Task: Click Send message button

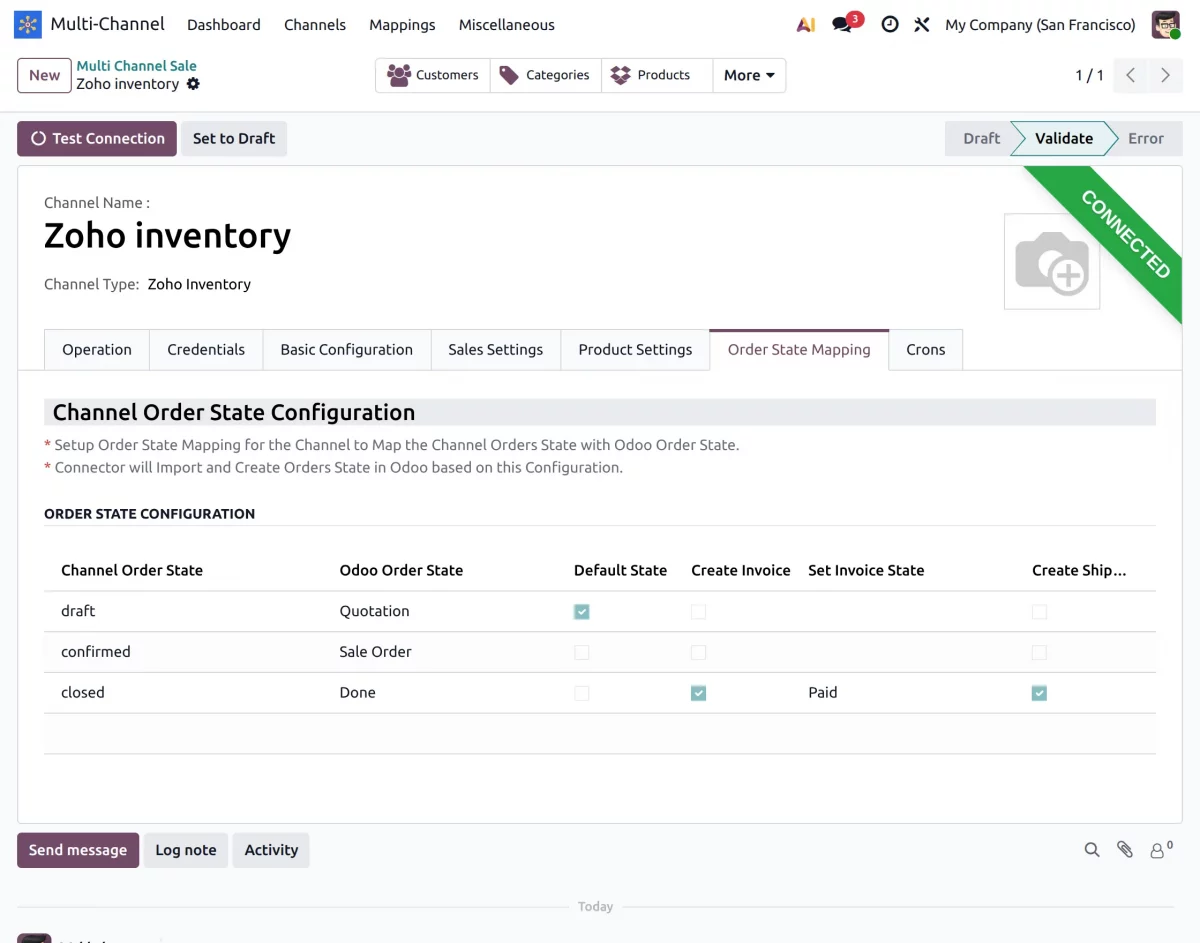Action: click(x=78, y=850)
